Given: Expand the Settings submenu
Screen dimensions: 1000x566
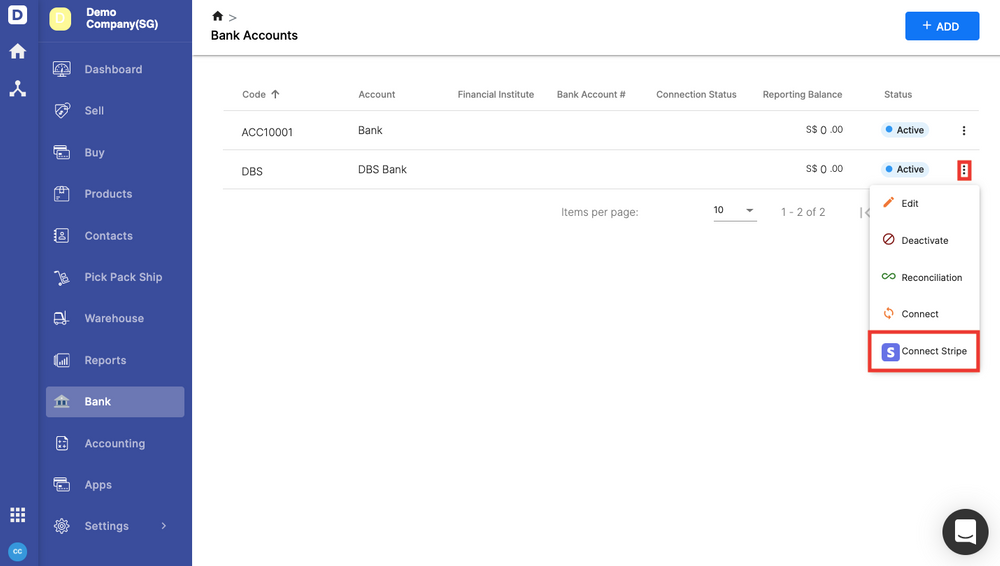Looking at the screenshot, I should click(164, 526).
